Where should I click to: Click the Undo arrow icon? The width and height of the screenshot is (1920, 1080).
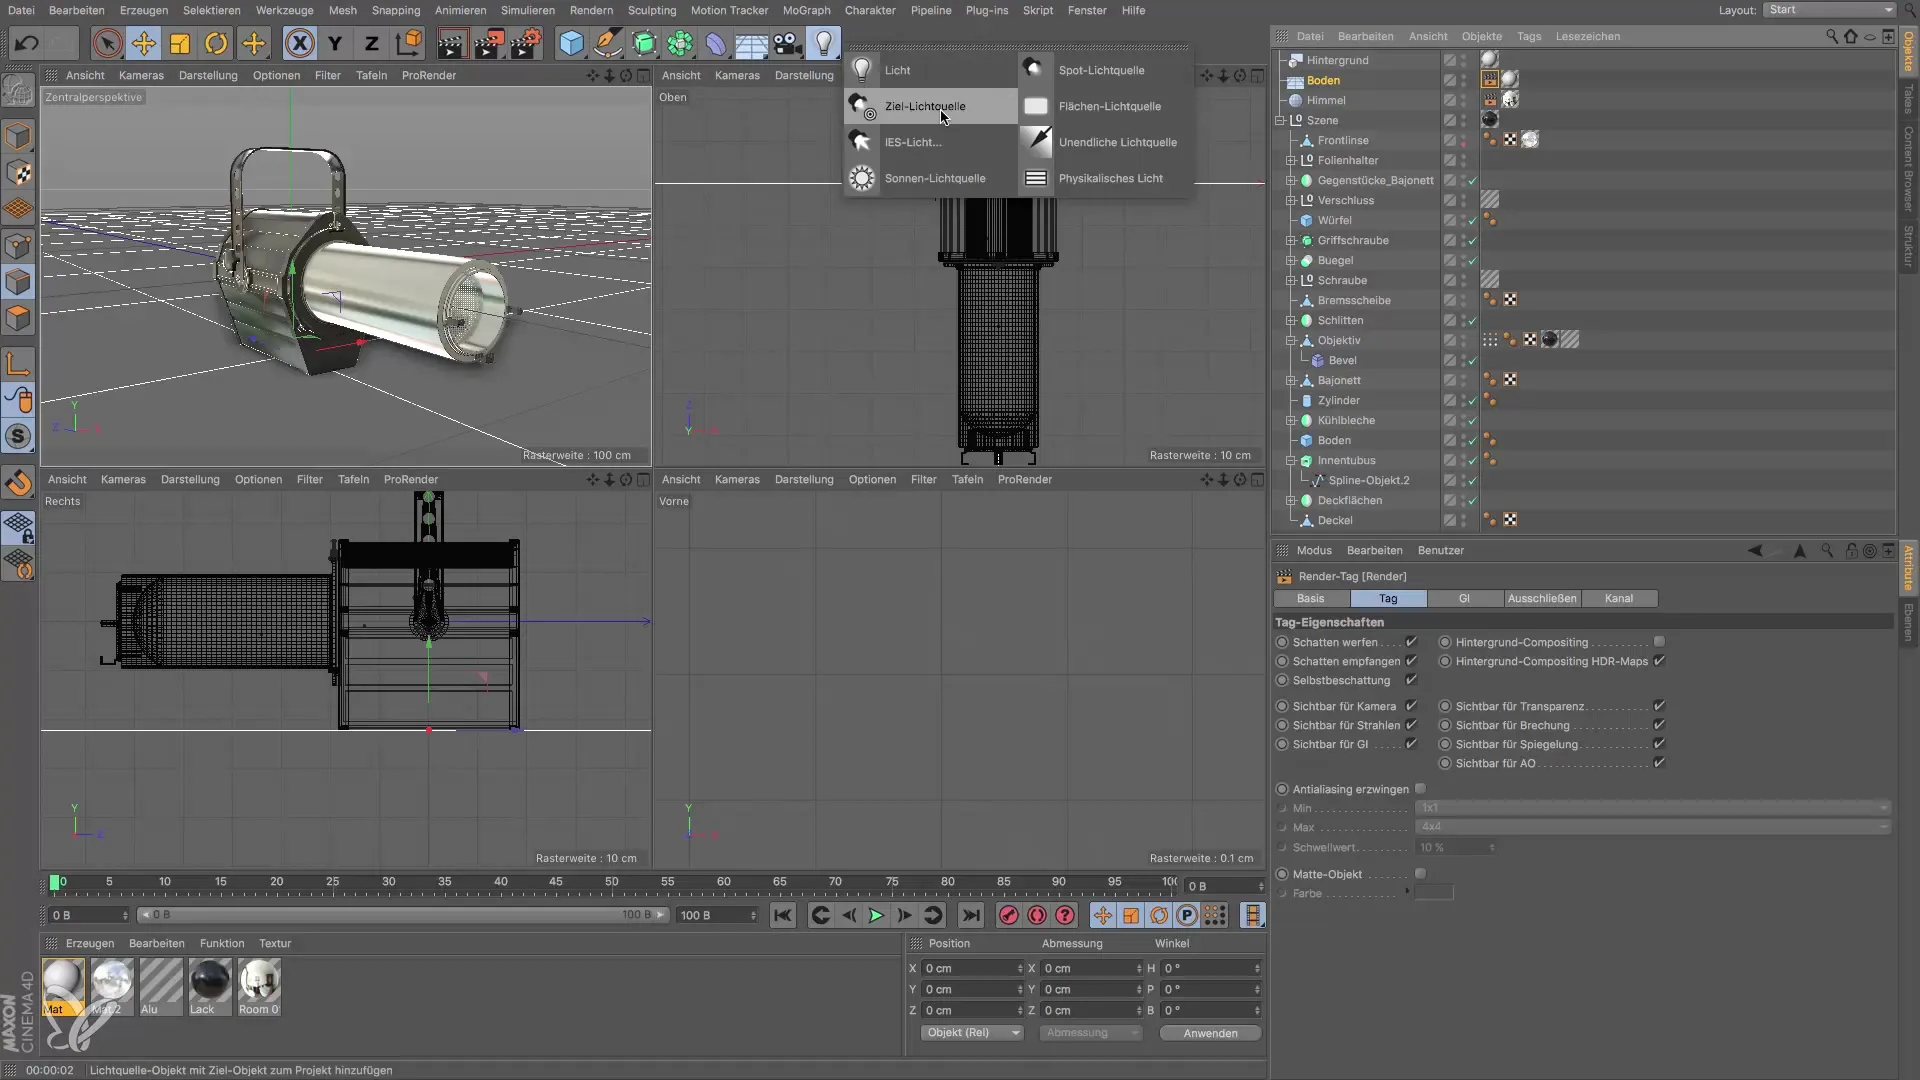tap(27, 44)
